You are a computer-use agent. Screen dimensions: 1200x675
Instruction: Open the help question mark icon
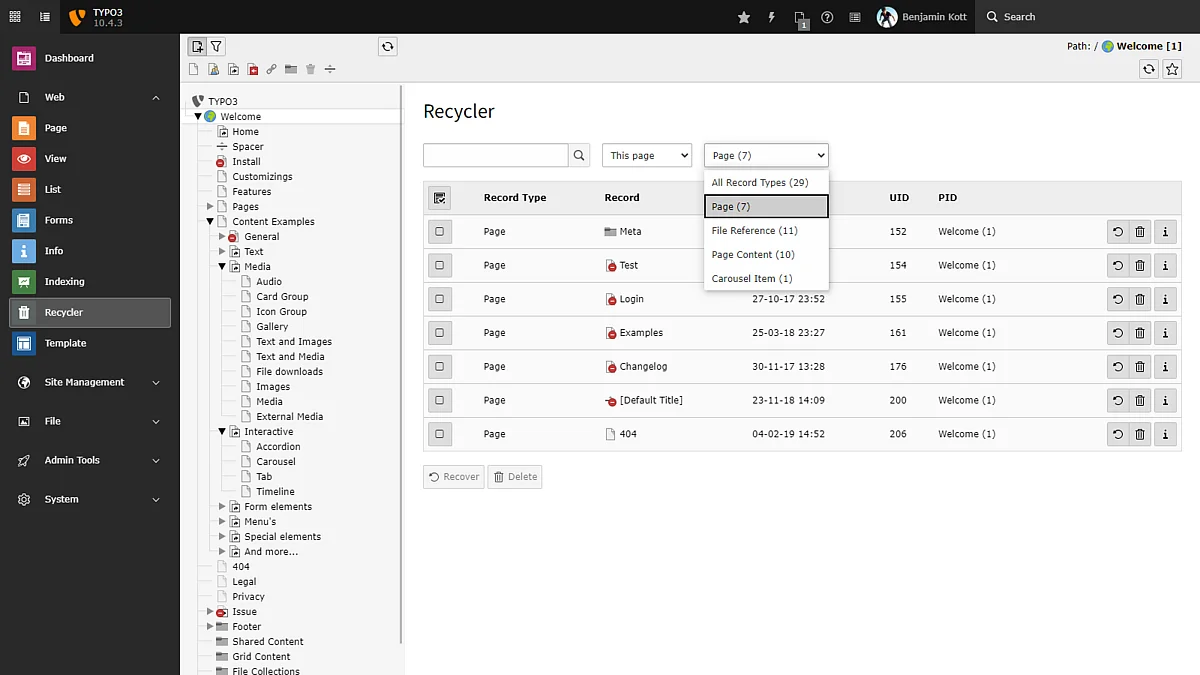click(x=827, y=17)
